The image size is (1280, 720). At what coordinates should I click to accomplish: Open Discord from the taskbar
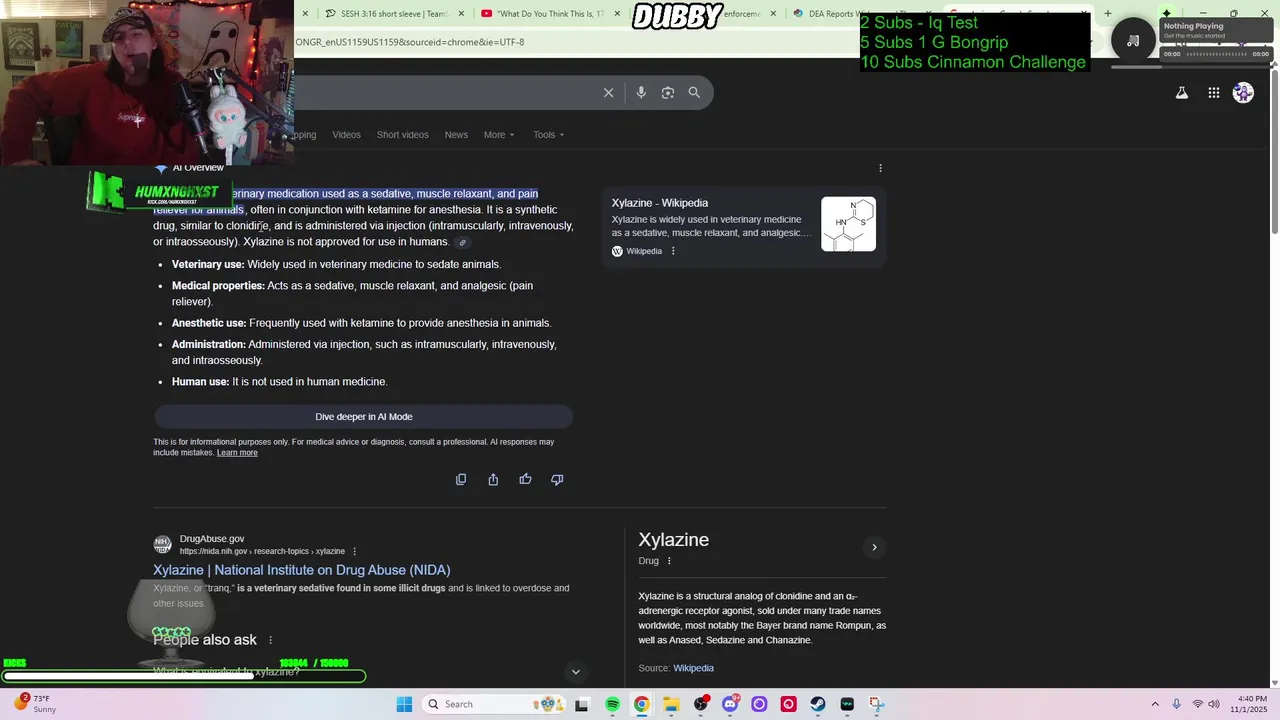(730, 704)
